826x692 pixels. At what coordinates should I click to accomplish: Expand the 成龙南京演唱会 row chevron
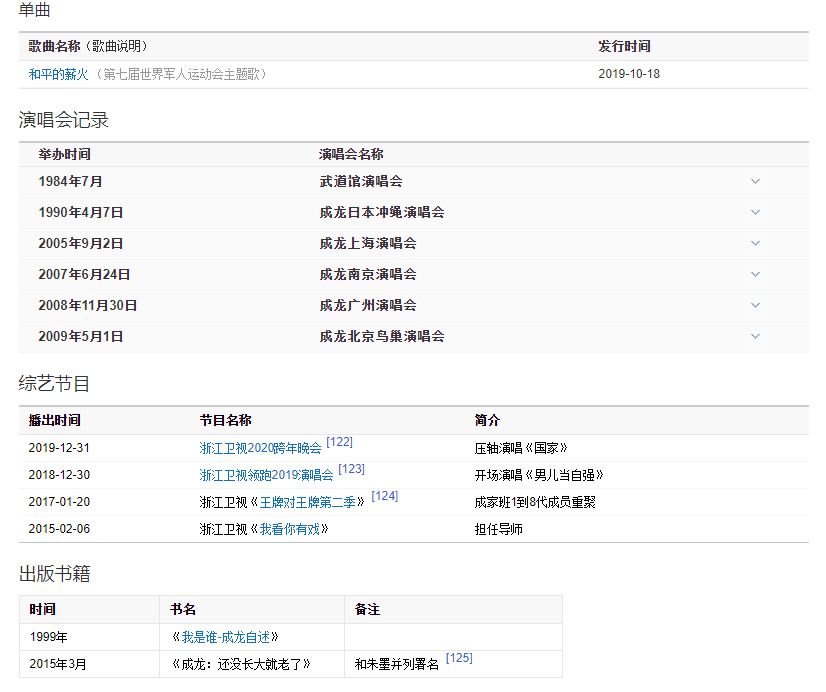(755, 274)
